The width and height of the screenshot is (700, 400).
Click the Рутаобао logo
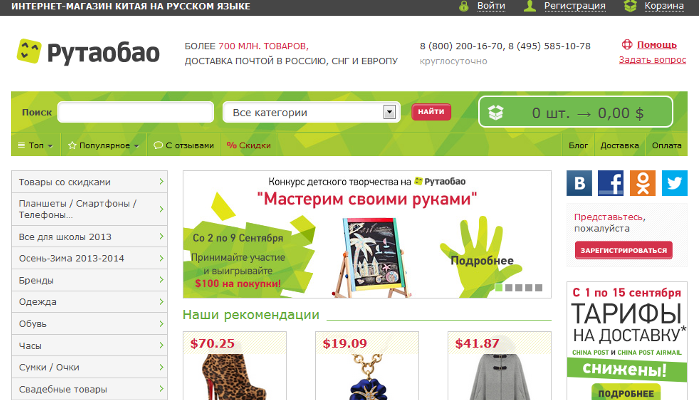tap(88, 52)
